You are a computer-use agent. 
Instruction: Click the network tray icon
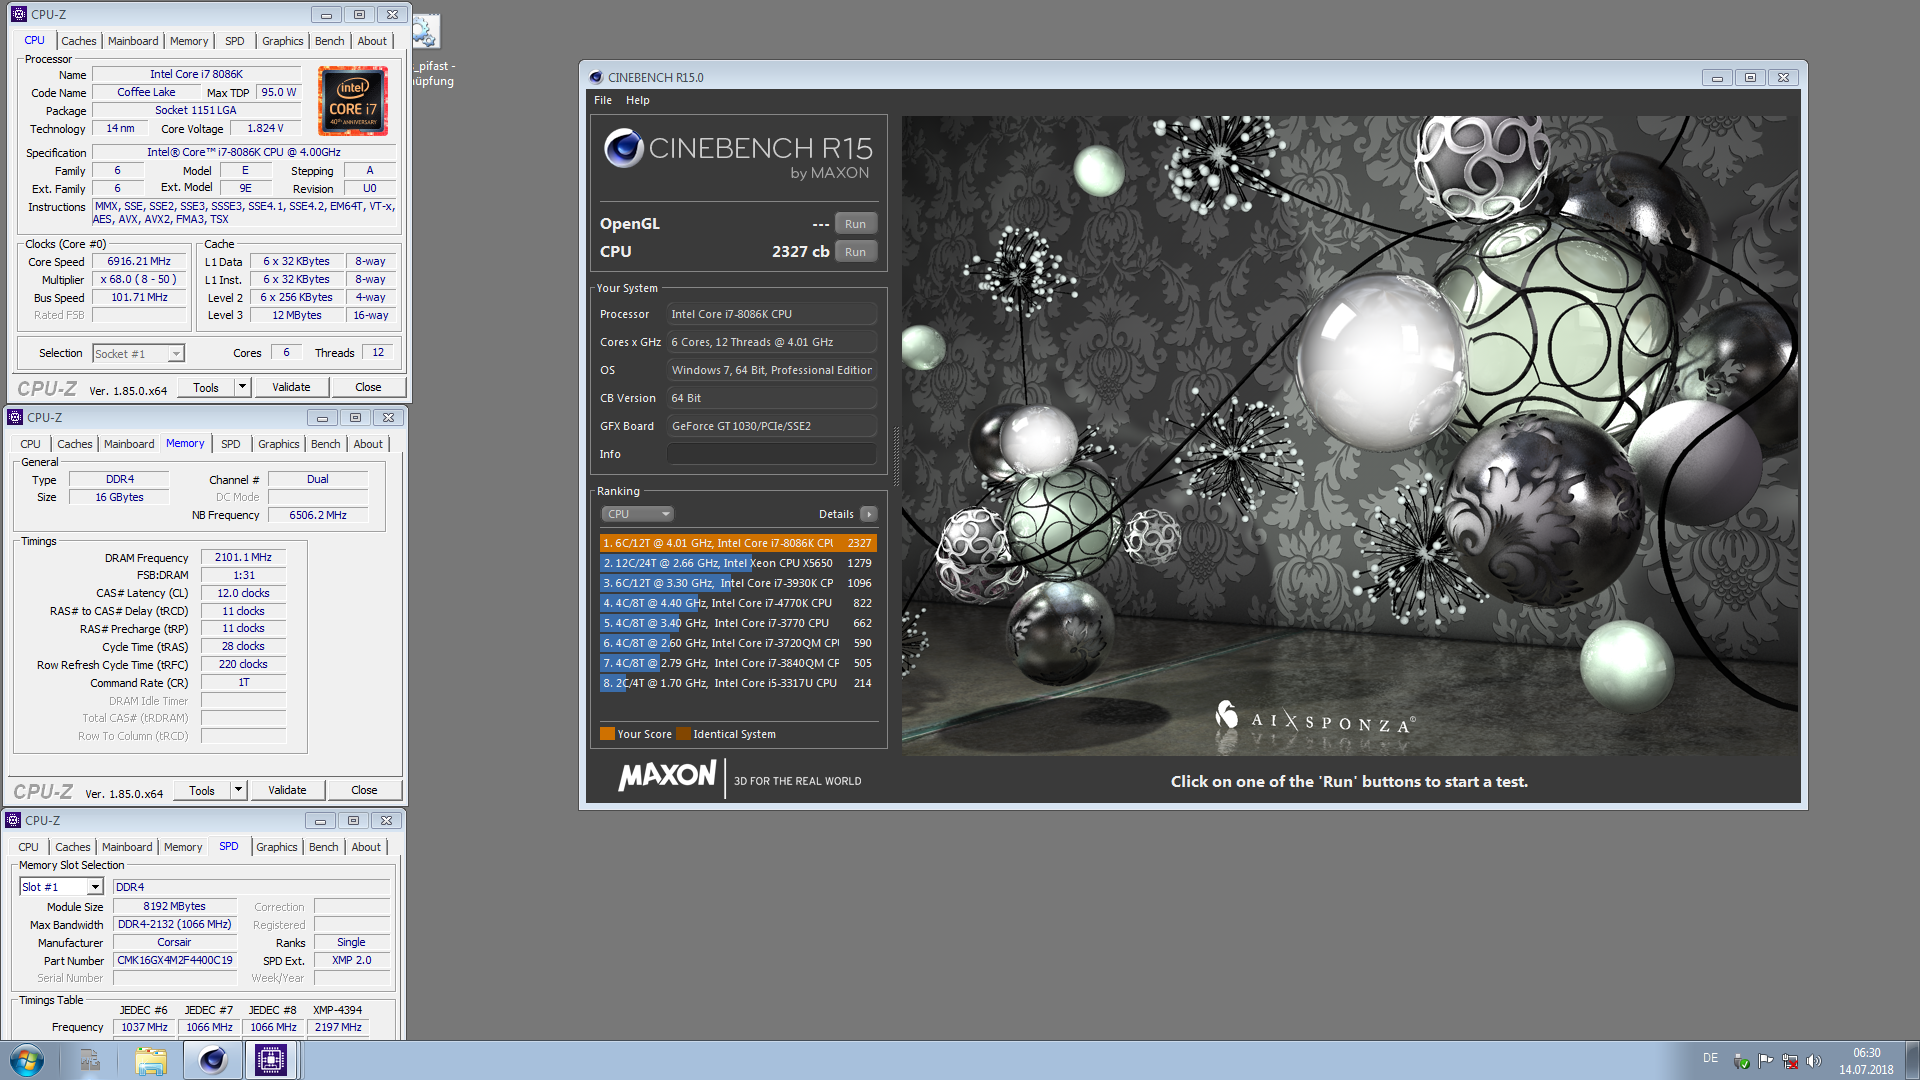(1790, 1061)
